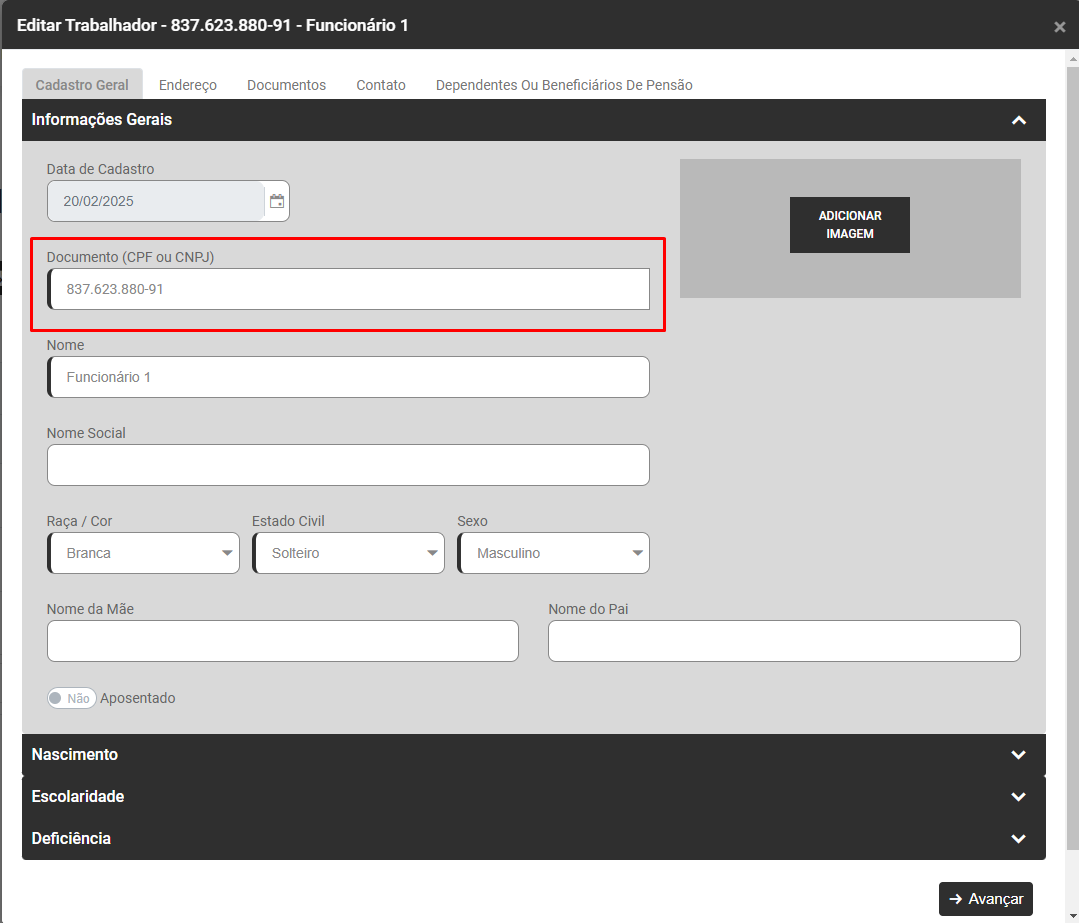Toggle the Aposentado switch
Screen dimensions: 1079x923
pos(72,698)
